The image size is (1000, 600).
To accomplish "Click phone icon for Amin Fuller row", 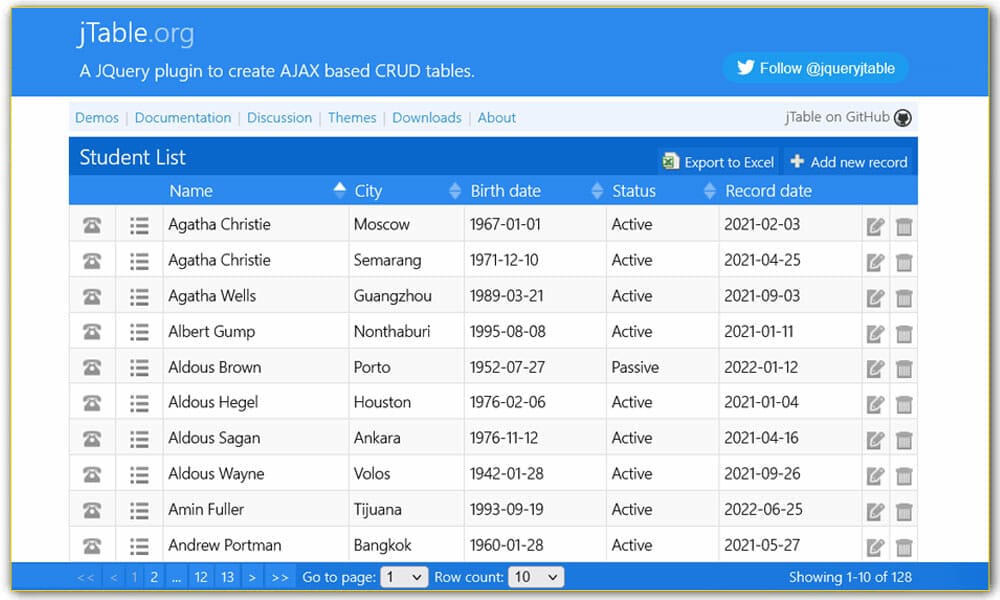I will tap(92, 510).
